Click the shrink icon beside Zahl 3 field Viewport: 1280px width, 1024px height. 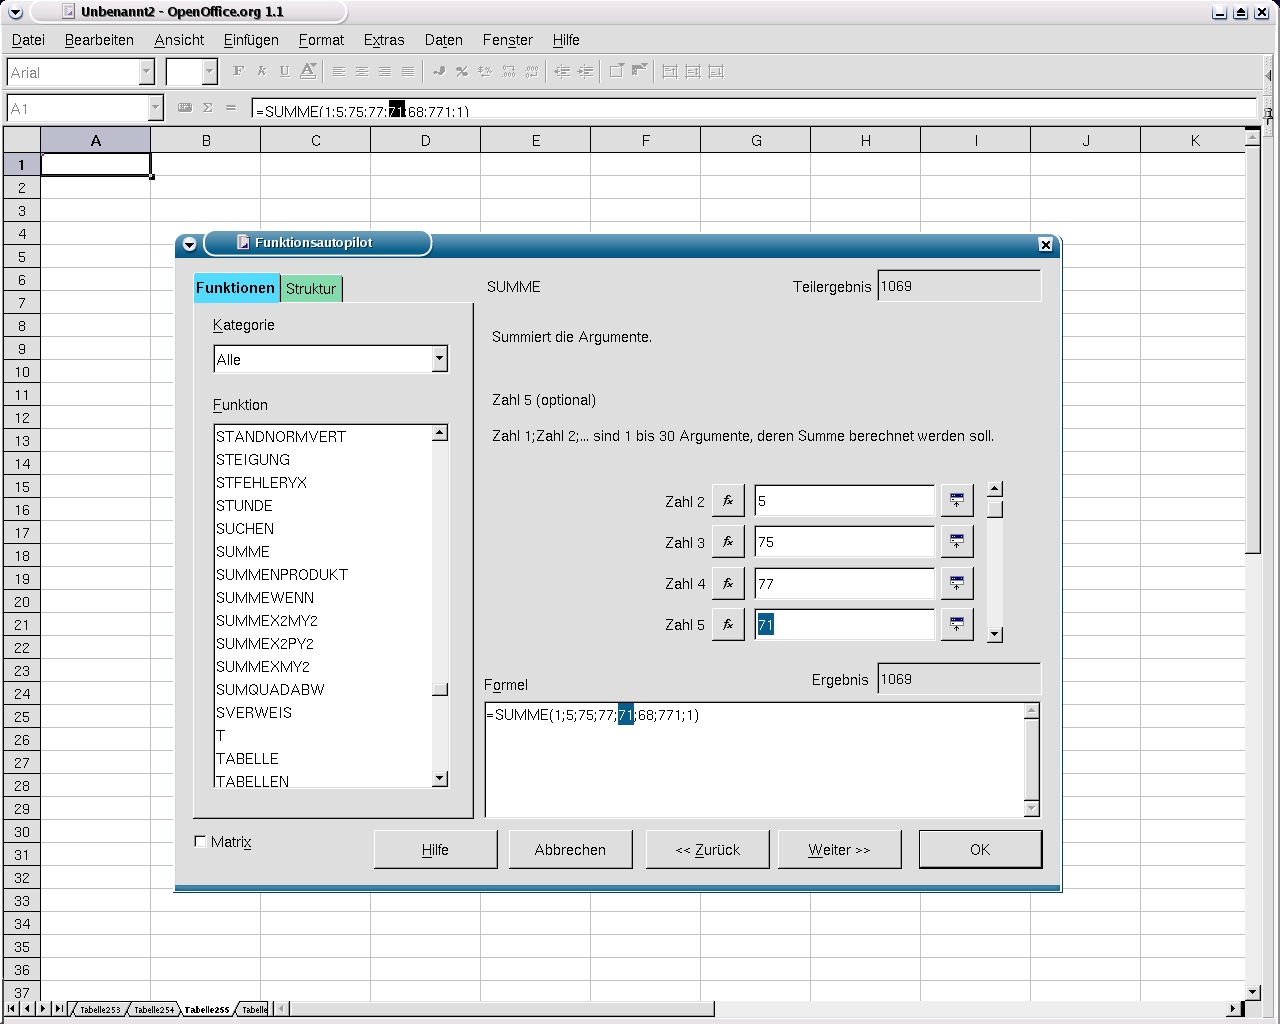coord(957,542)
